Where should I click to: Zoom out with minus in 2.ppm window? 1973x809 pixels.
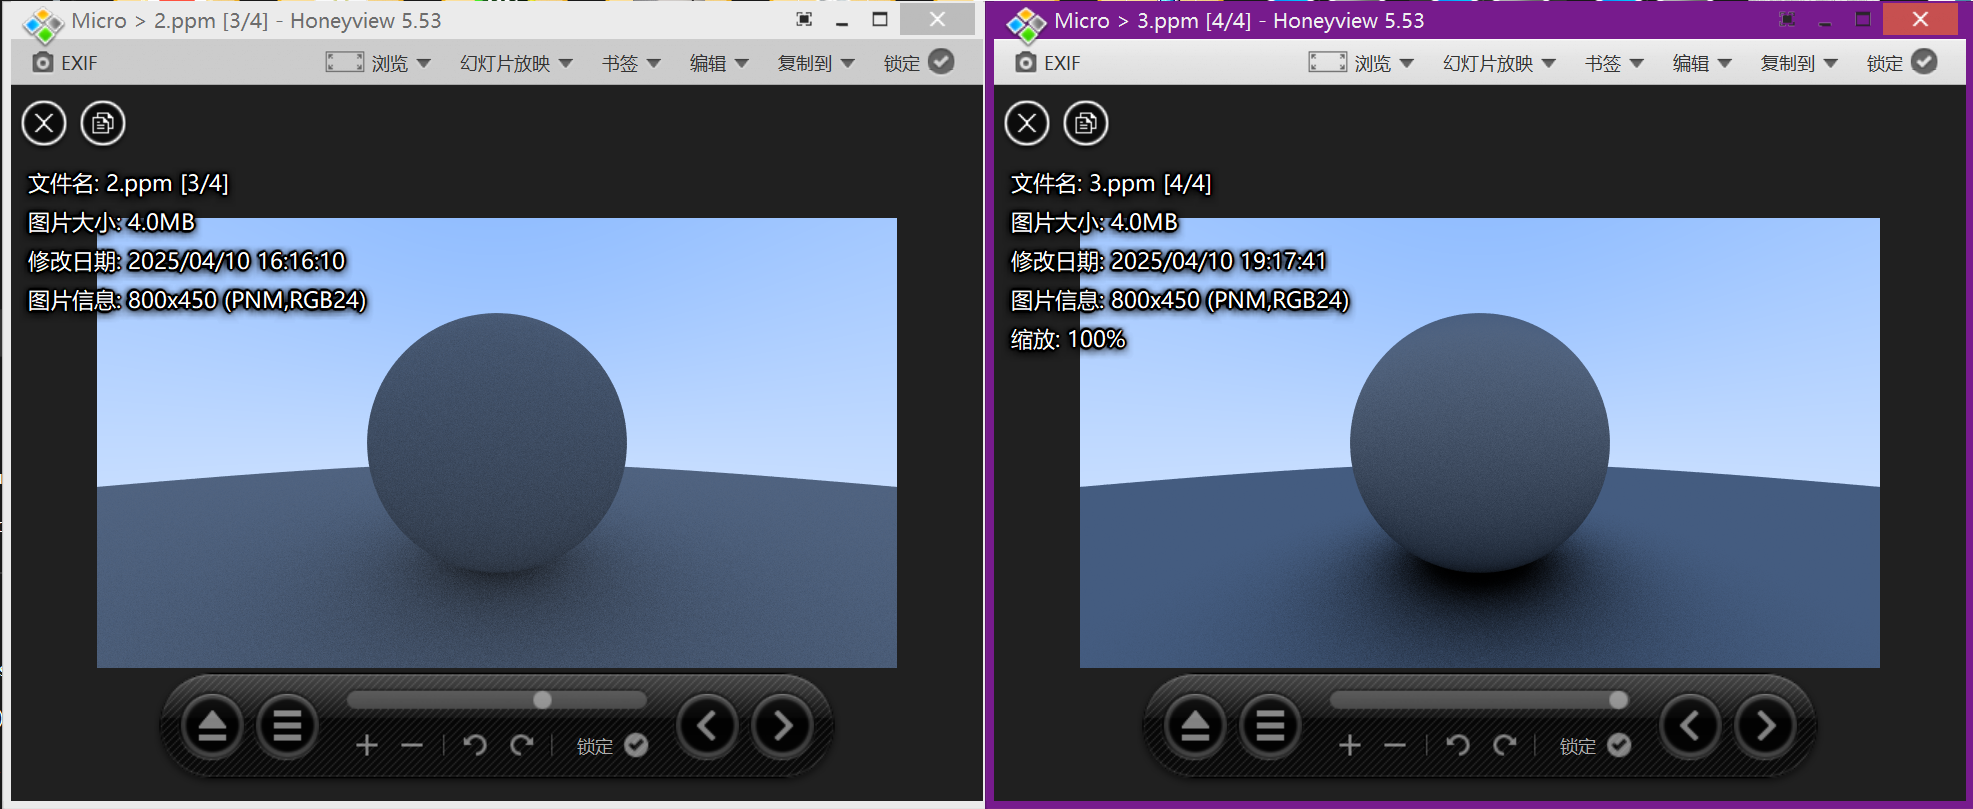[x=412, y=745]
